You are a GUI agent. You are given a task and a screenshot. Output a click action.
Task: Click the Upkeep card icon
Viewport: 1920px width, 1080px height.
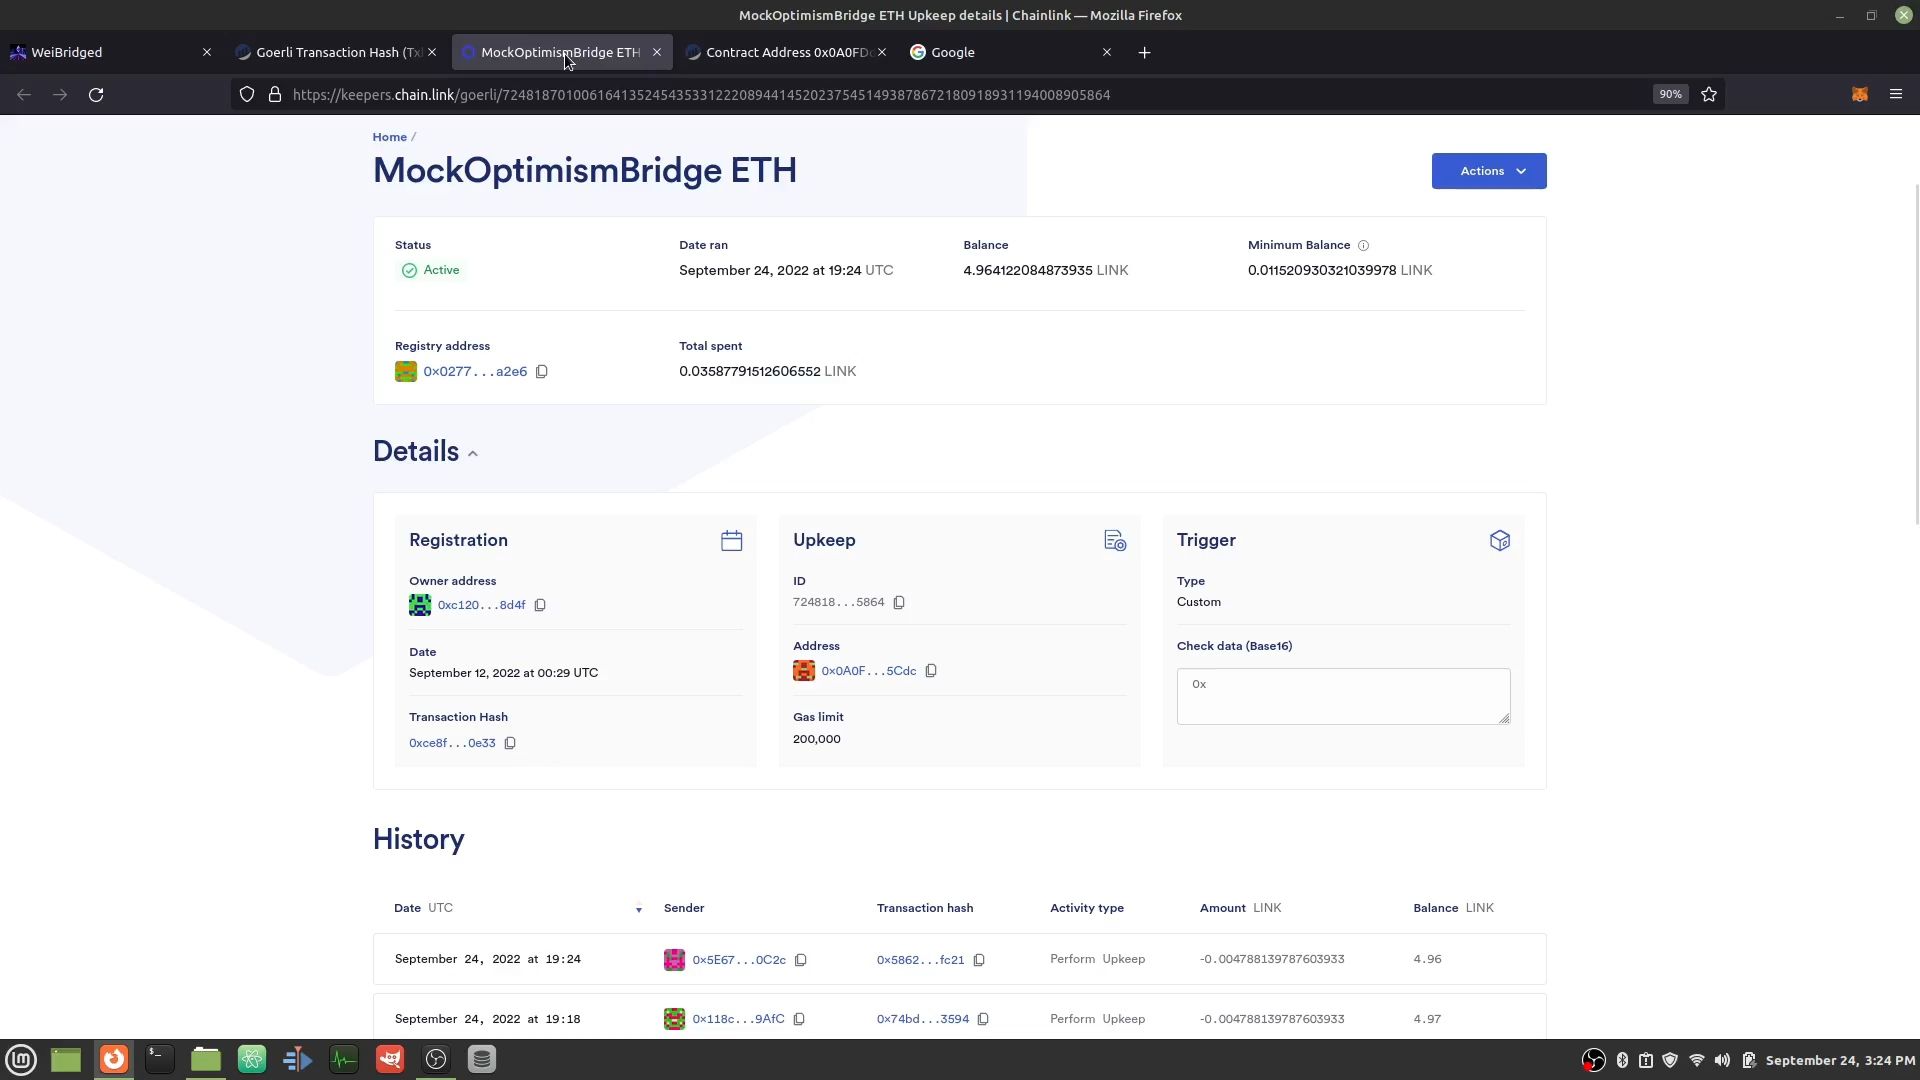(1115, 541)
